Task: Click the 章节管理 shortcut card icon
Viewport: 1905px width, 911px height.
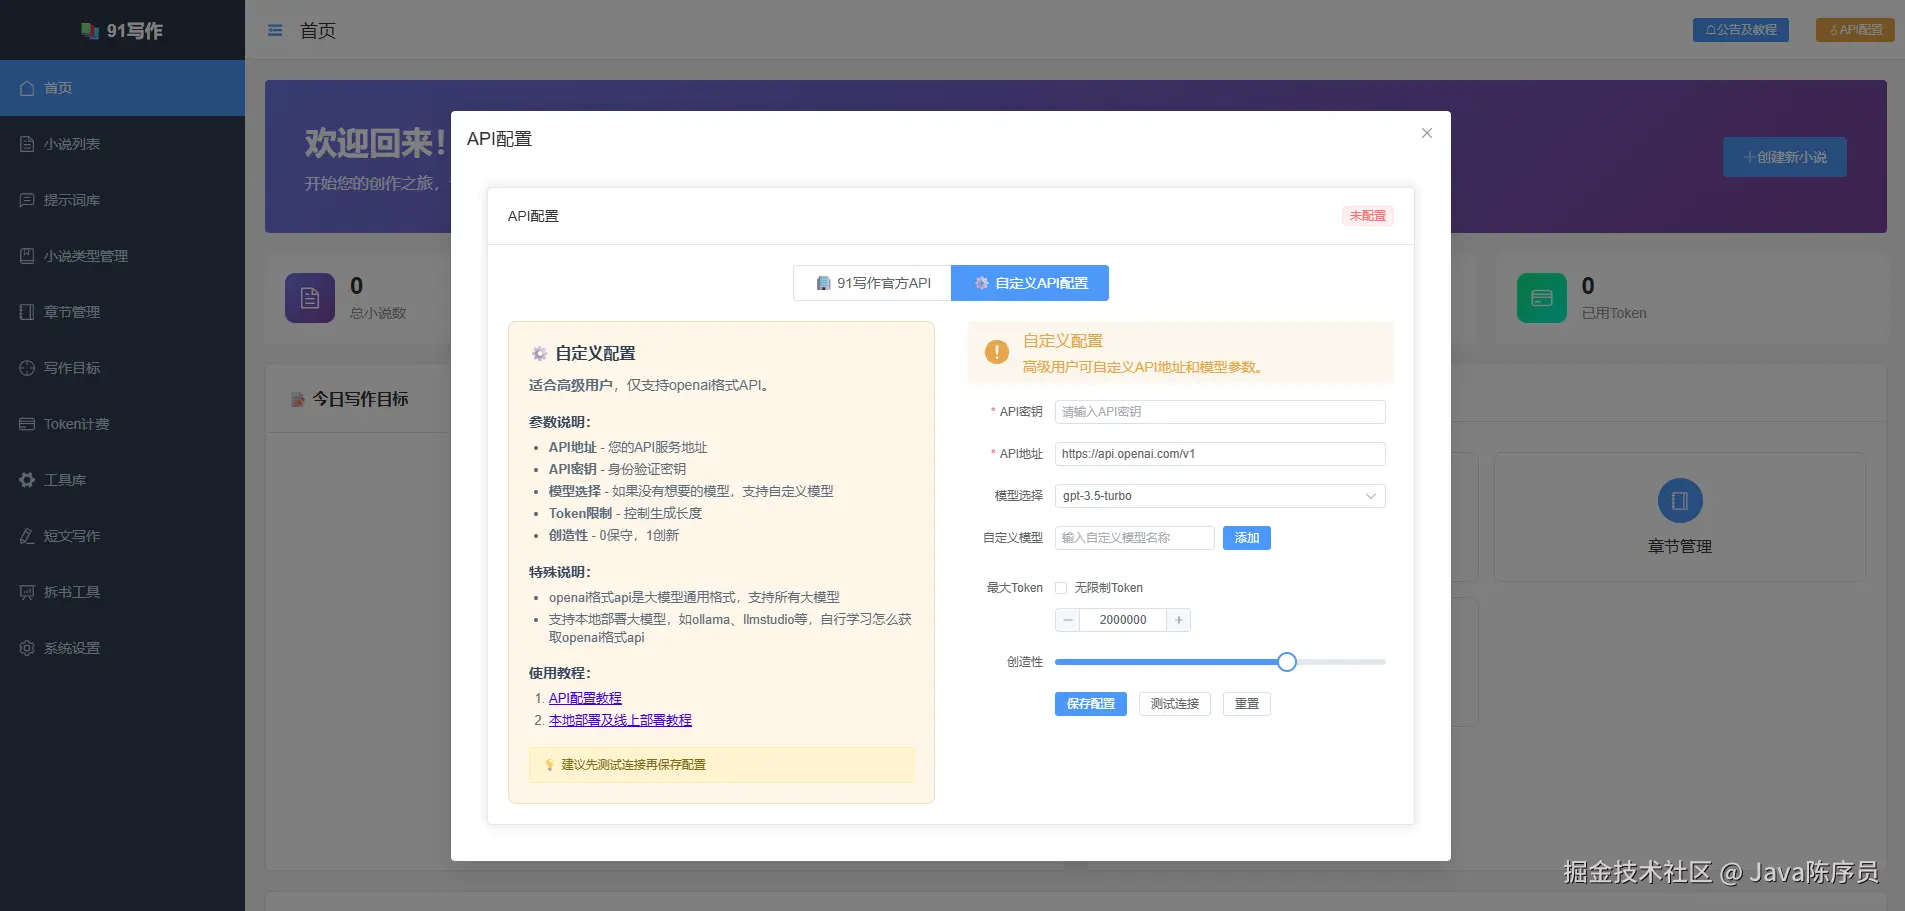Action: point(1680,501)
